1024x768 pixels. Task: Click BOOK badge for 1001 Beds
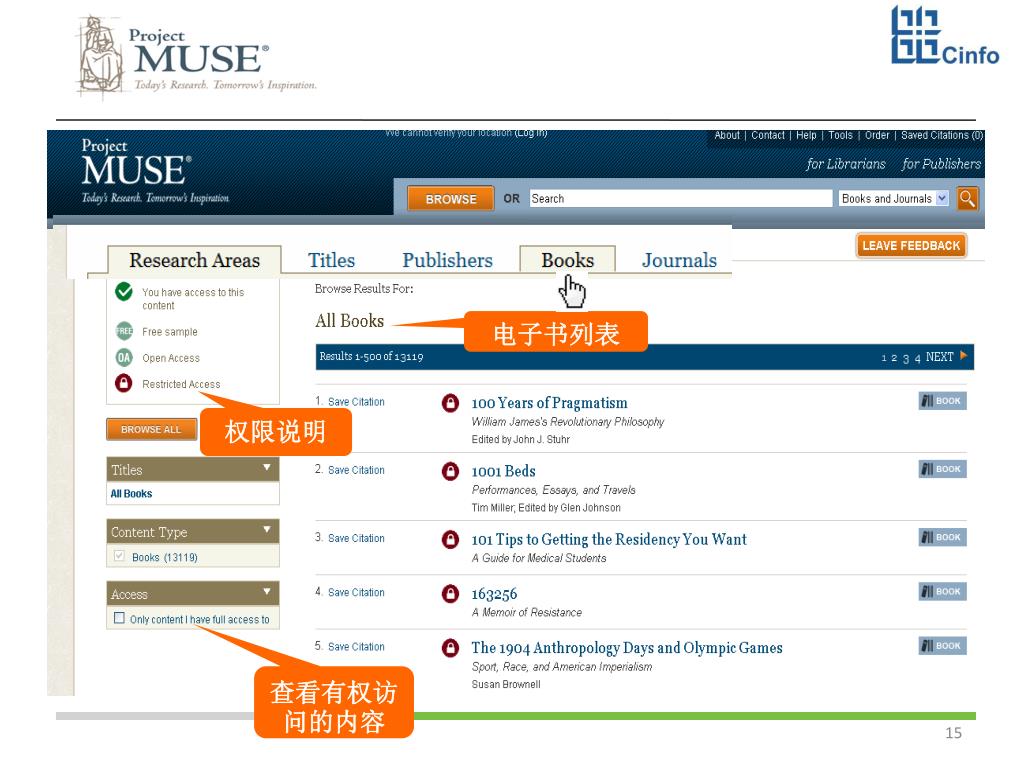(x=942, y=469)
